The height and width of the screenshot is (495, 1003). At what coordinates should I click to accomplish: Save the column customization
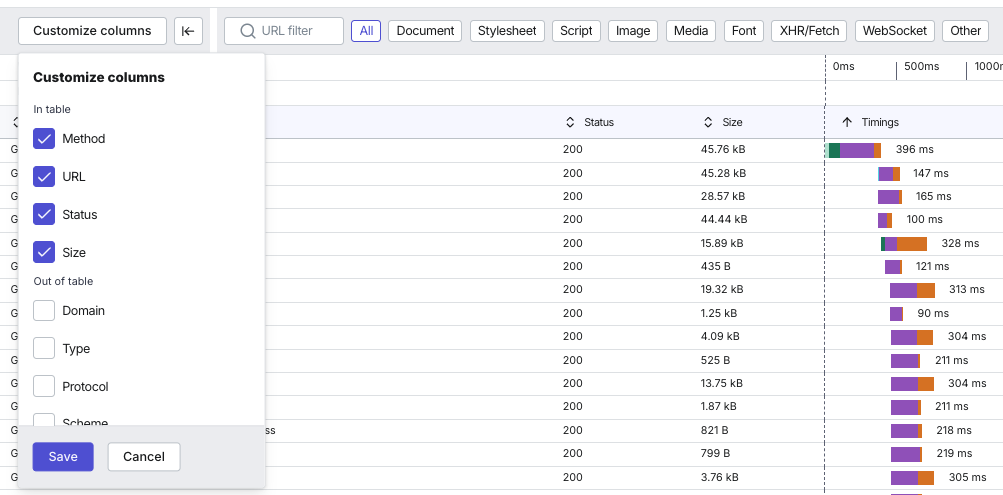tap(63, 457)
